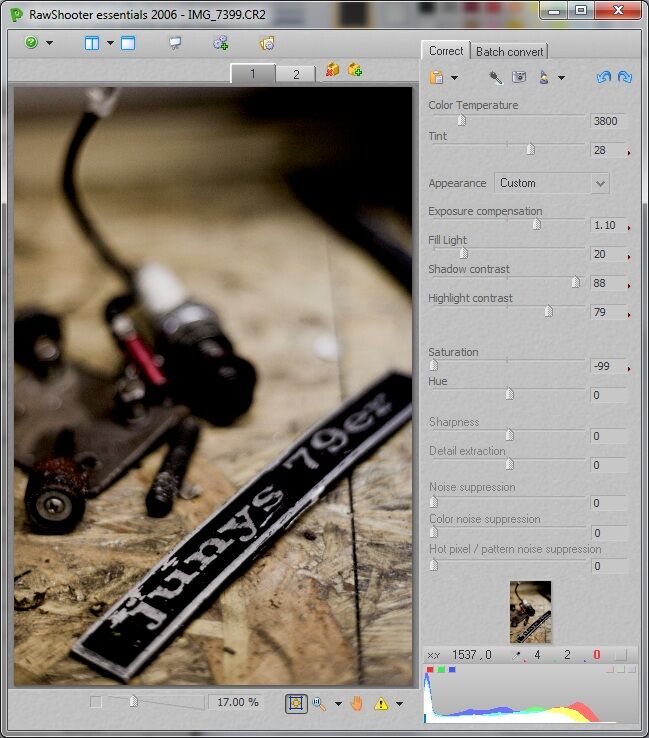The height and width of the screenshot is (738, 649).
Task: Click the undo arrow in Correct panel
Action: (603, 77)
